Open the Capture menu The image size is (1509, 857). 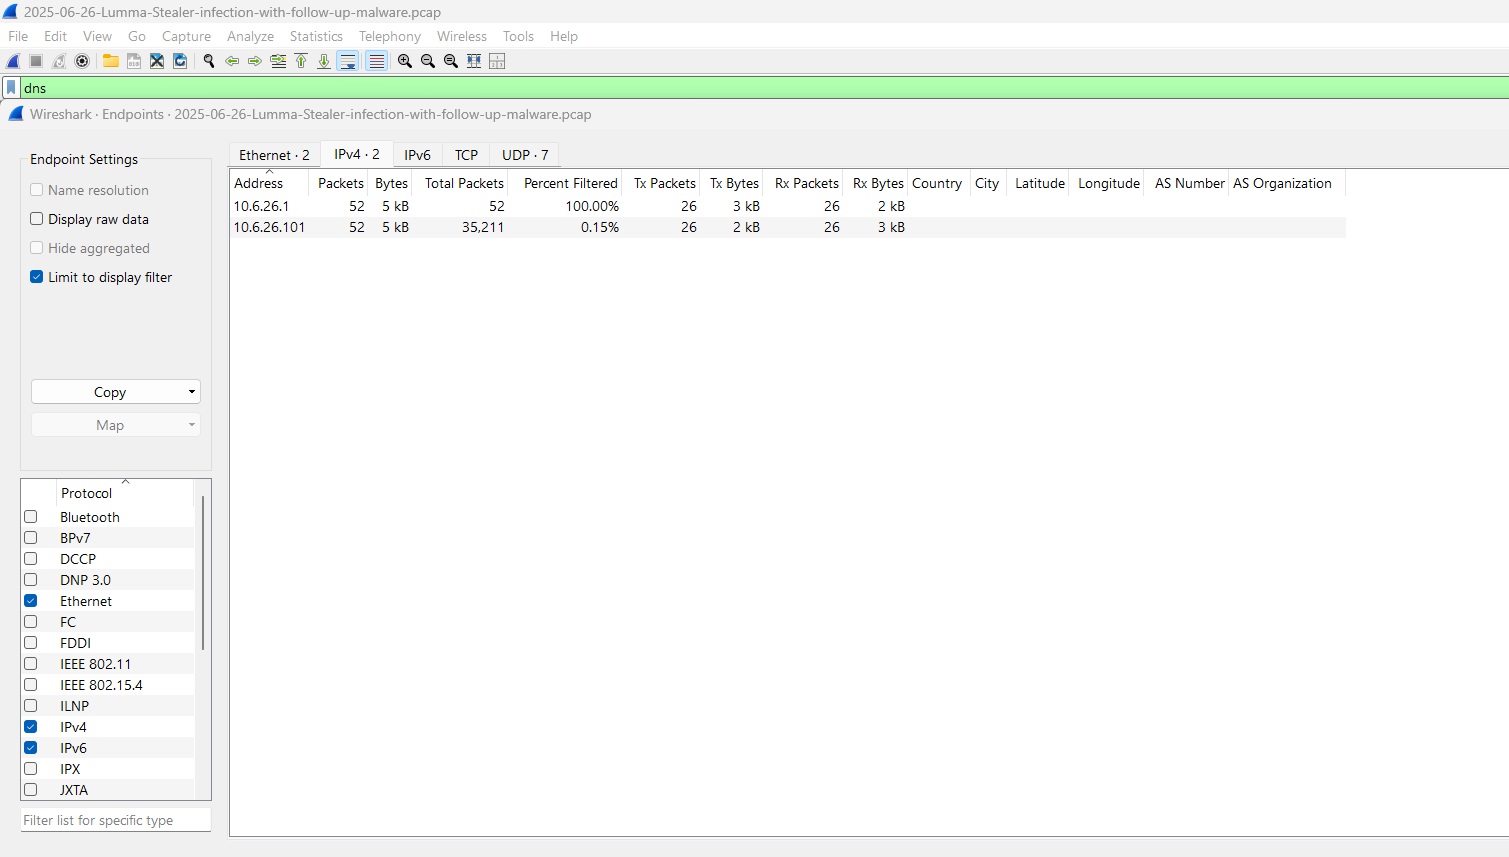pos(186,36)
